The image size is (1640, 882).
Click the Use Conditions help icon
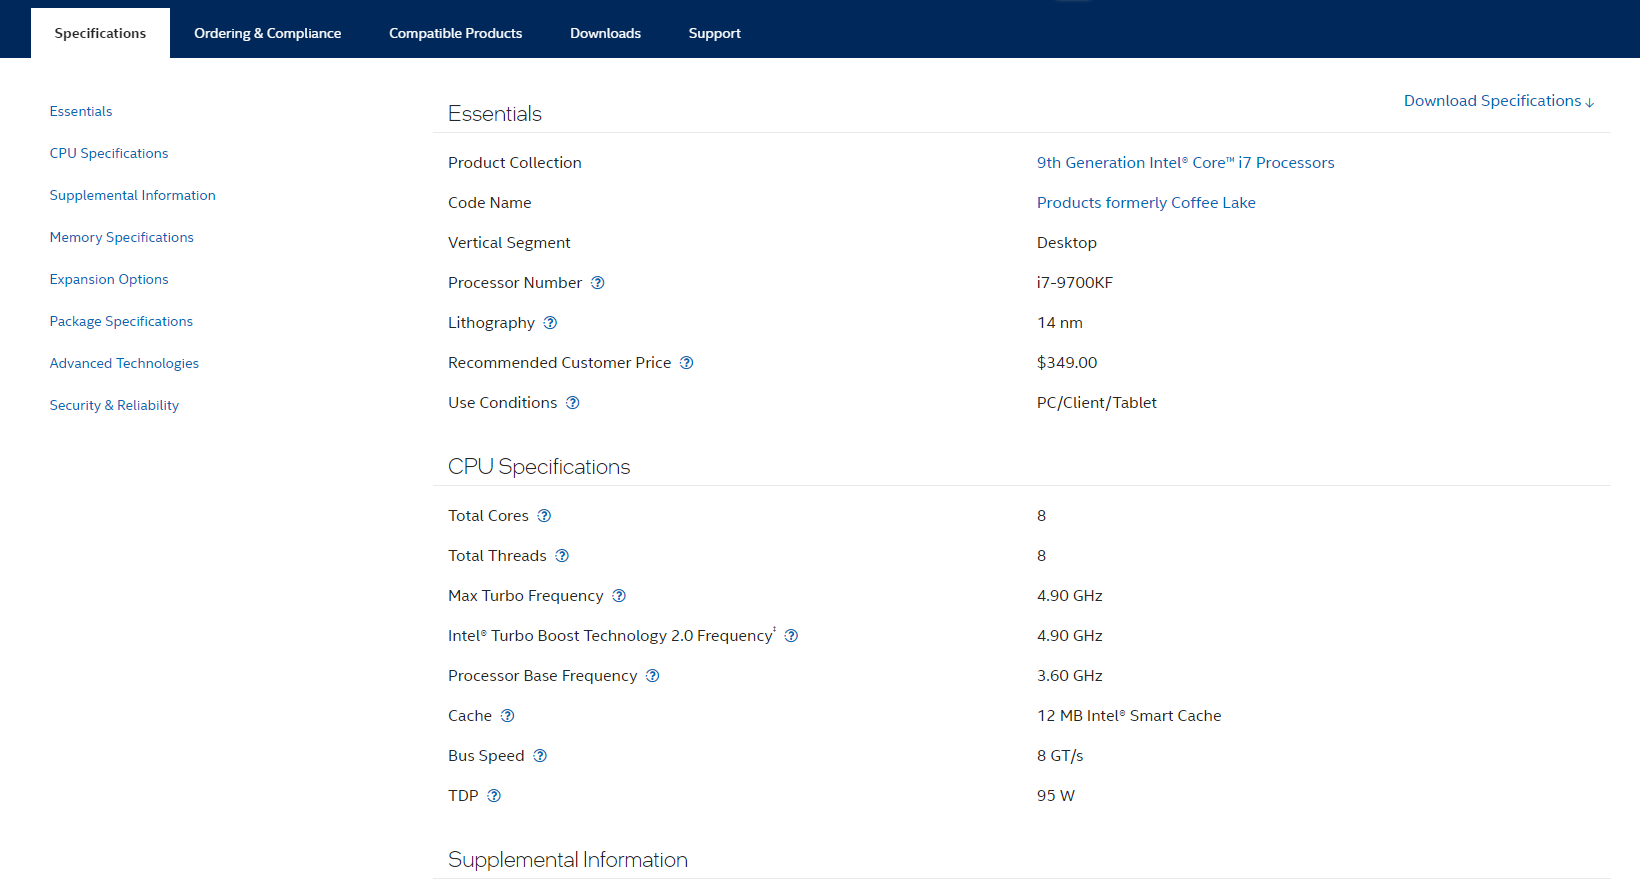[x=573, y=403]
